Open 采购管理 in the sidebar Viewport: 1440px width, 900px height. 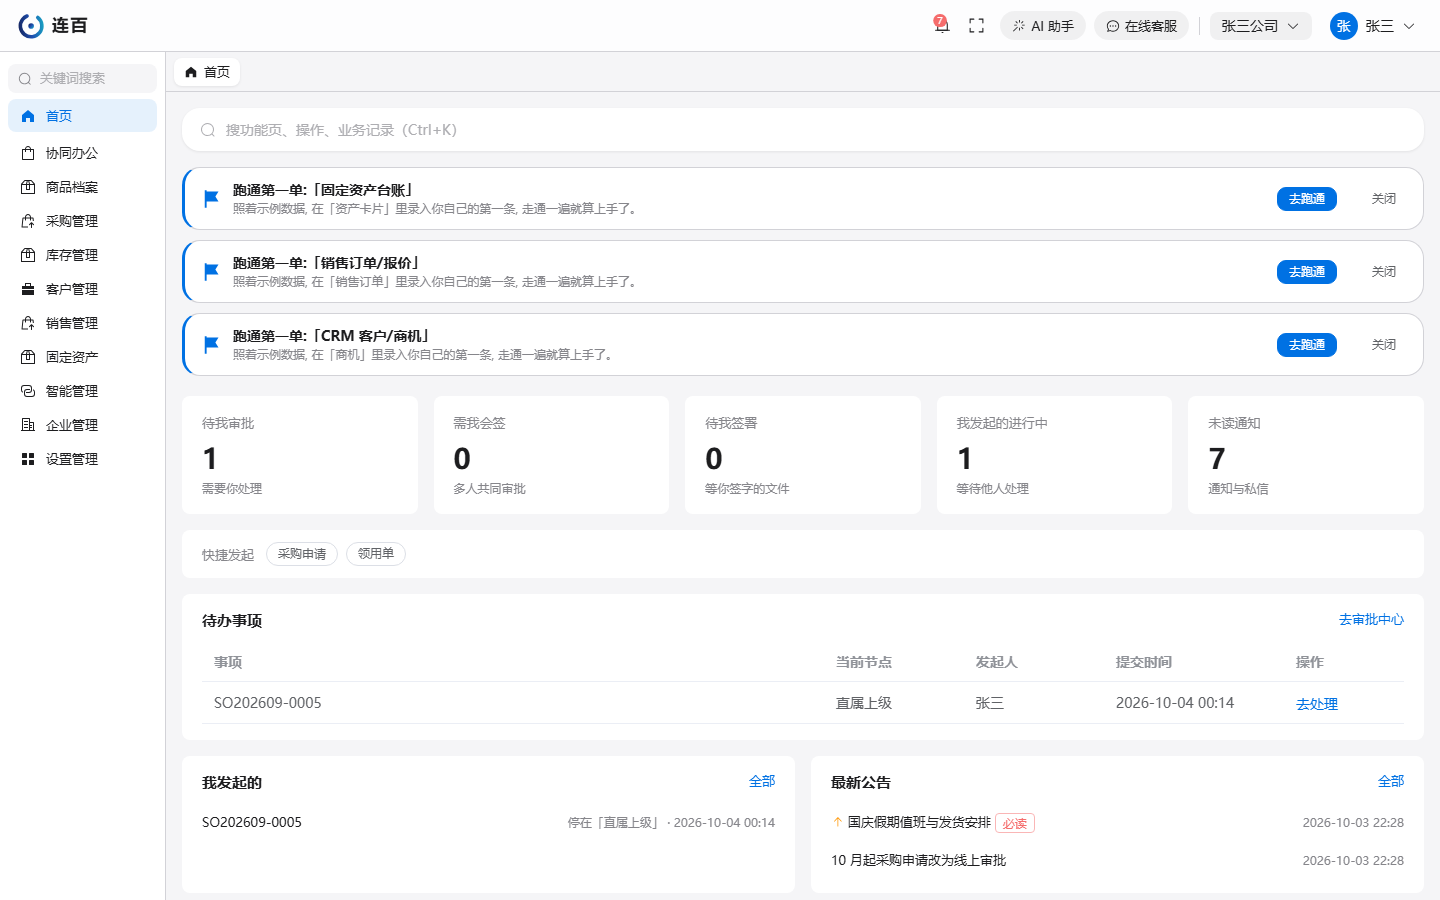[x=83, y=221]
